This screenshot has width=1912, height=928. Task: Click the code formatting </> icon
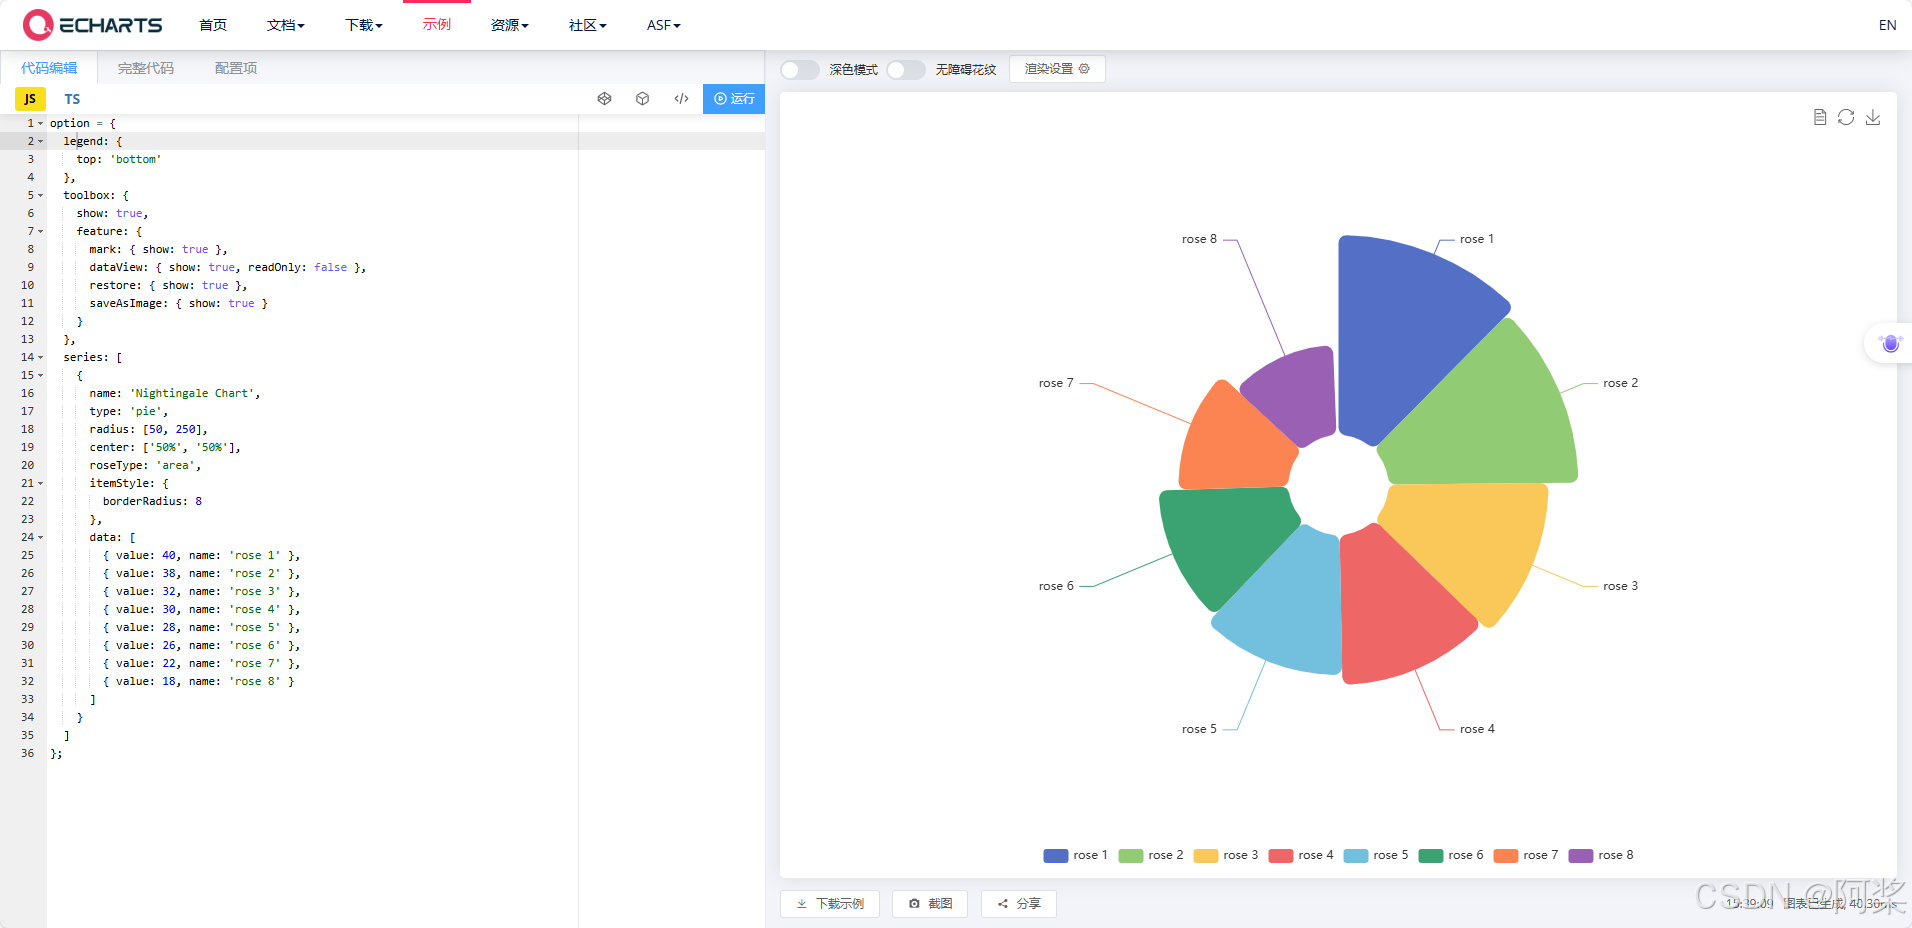[681, 98]
